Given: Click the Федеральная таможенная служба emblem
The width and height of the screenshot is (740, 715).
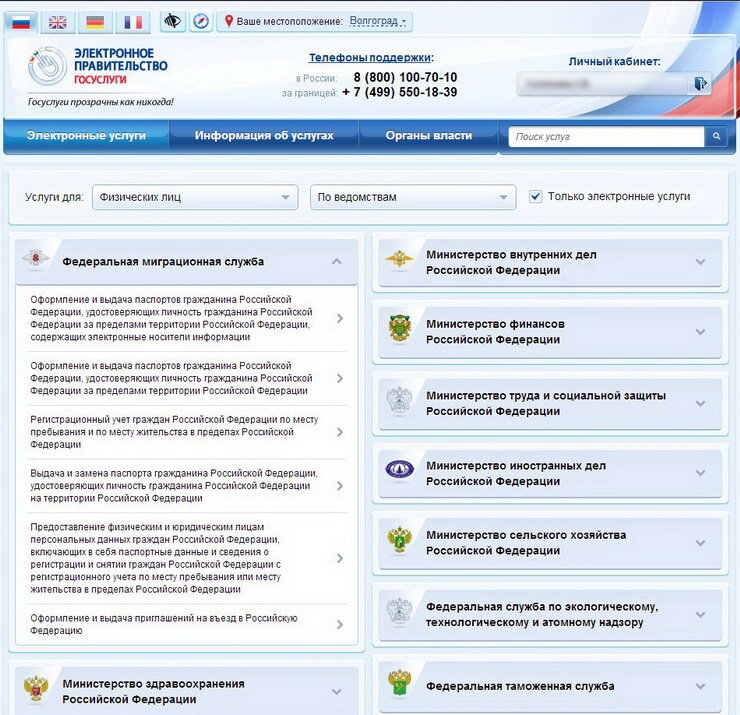Looking at the screenshot, I should click(x=399, y=682).
